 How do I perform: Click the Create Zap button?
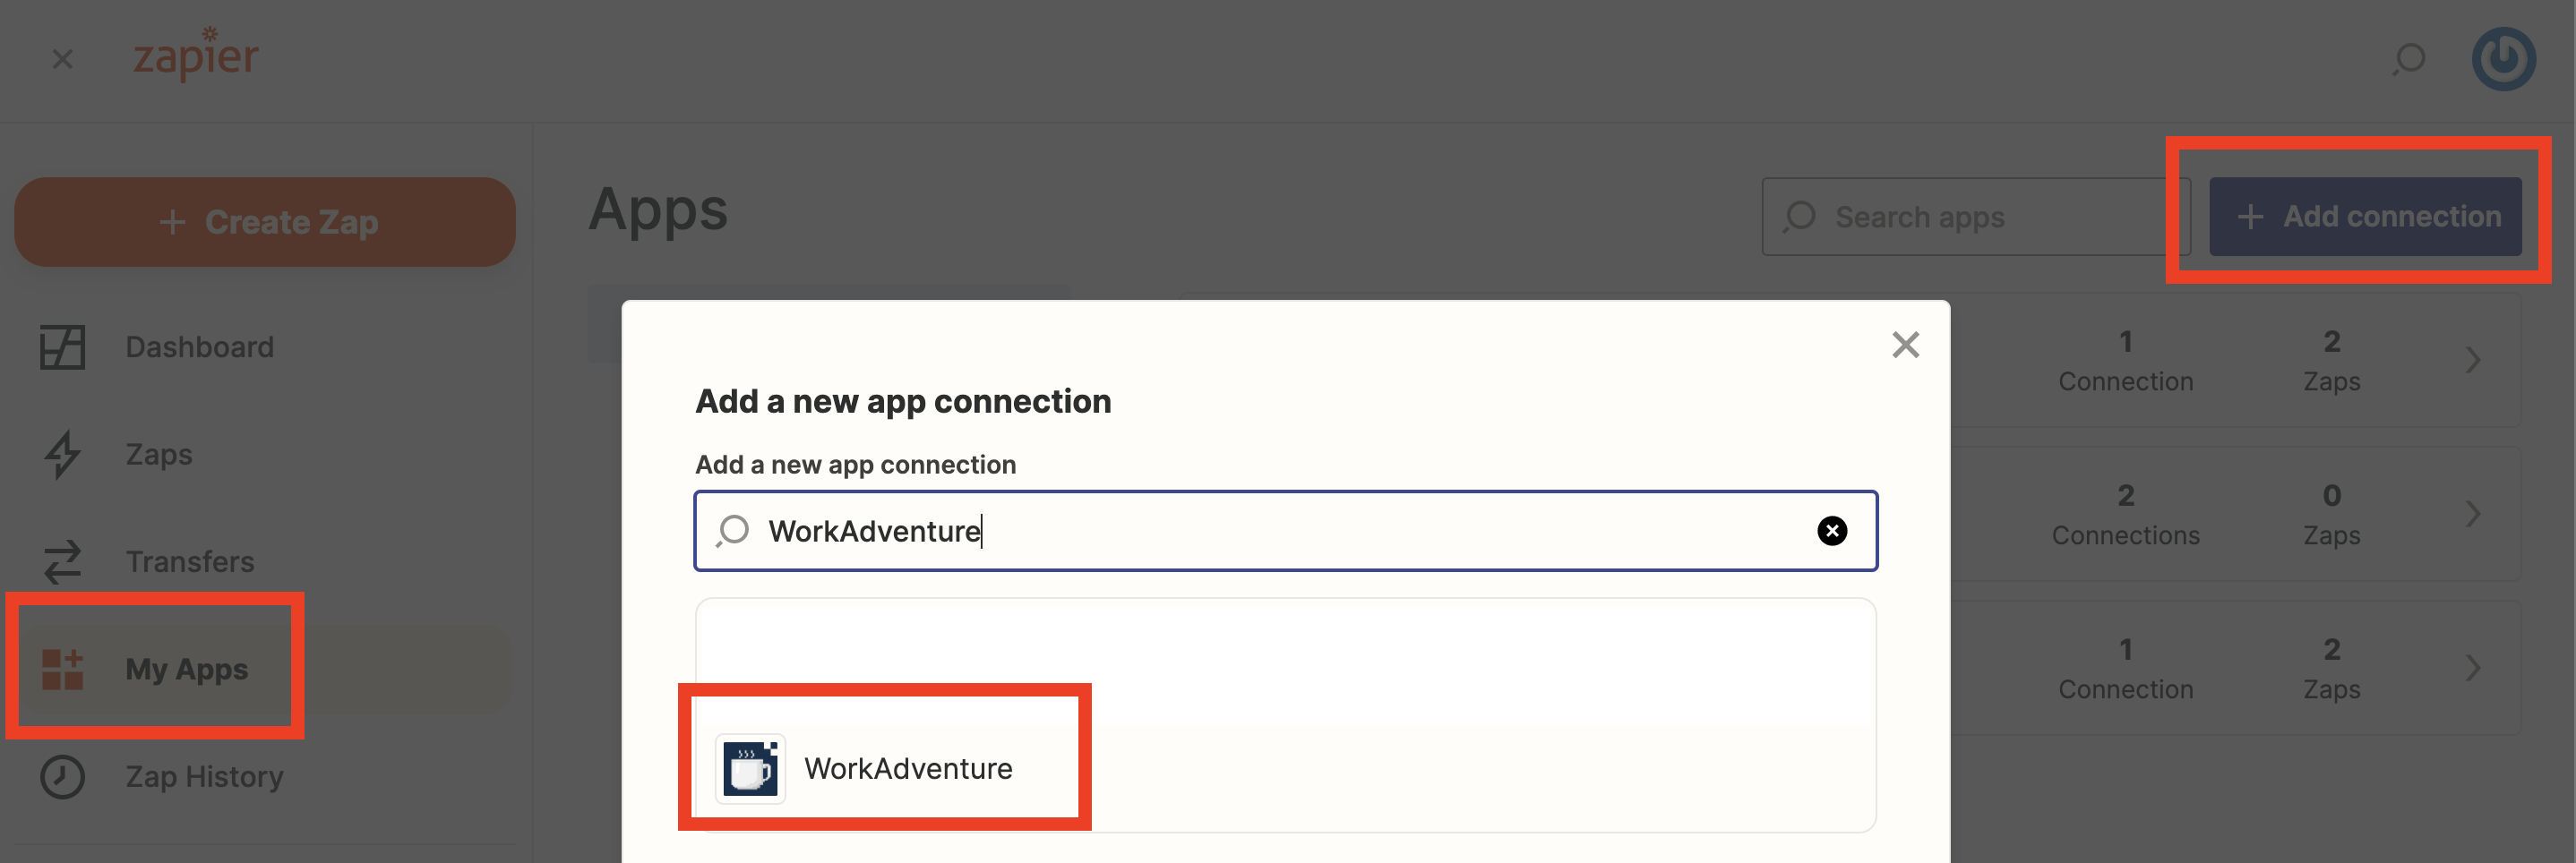pyautogui.click(x=264, y=221)
